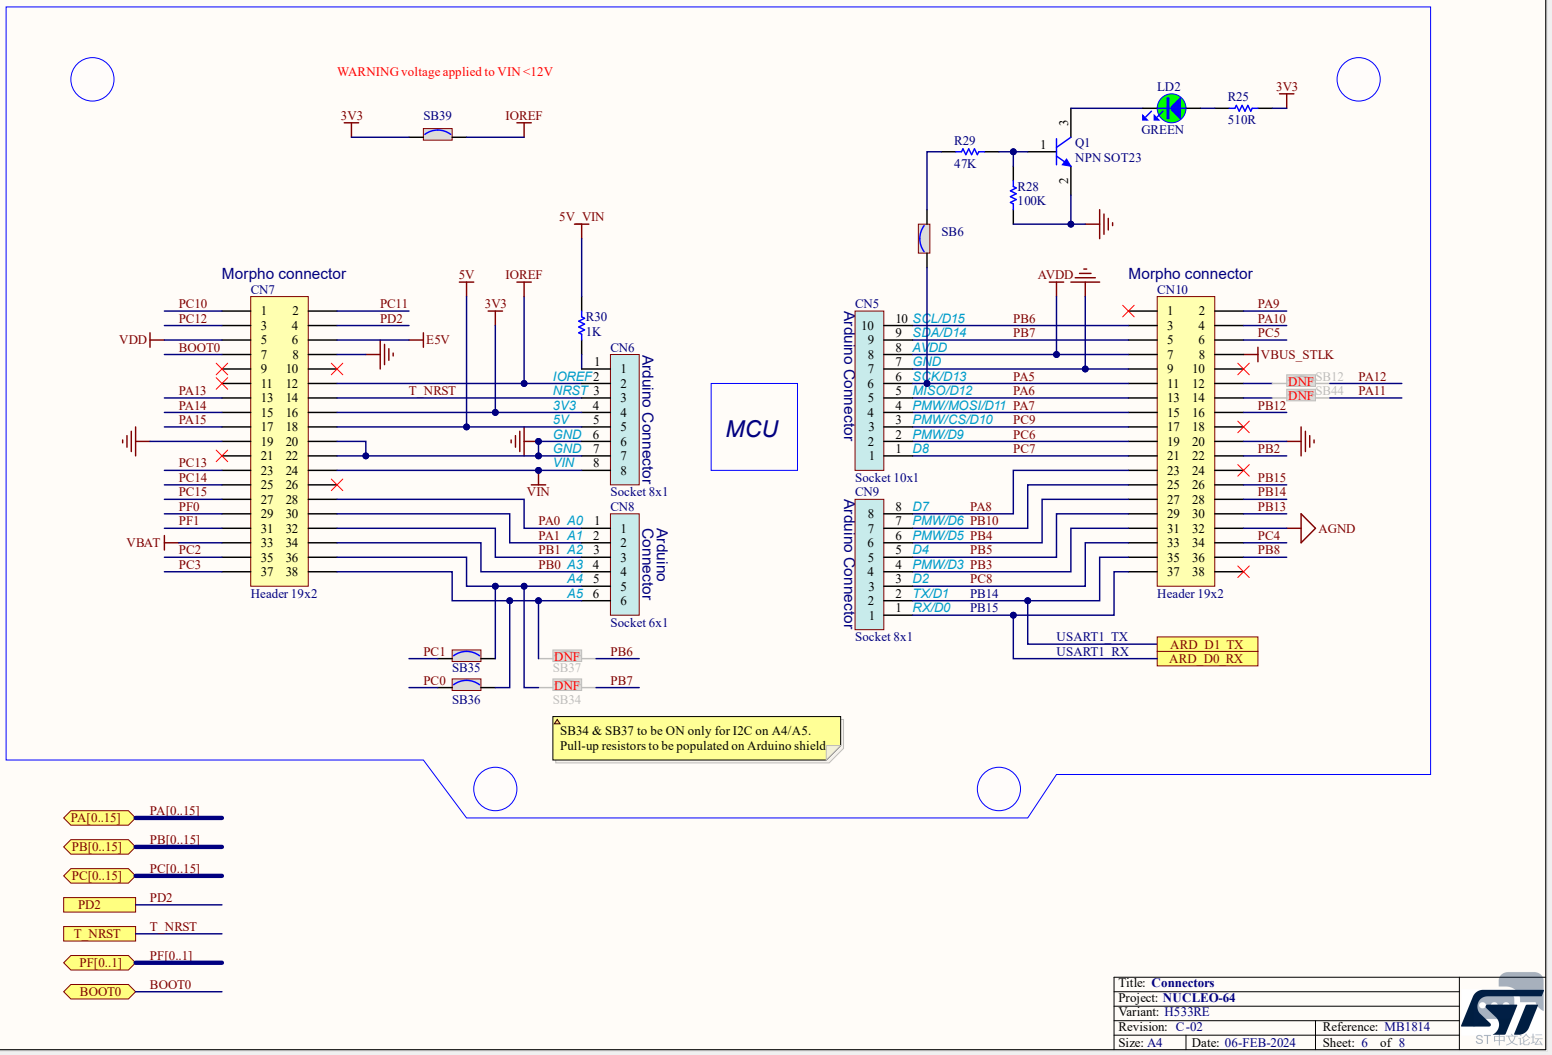Screen dimensions: 1552x1055
Task: Select the CN10 Morpho header body
Action: pyautogui.click(x=1186, y=441)
